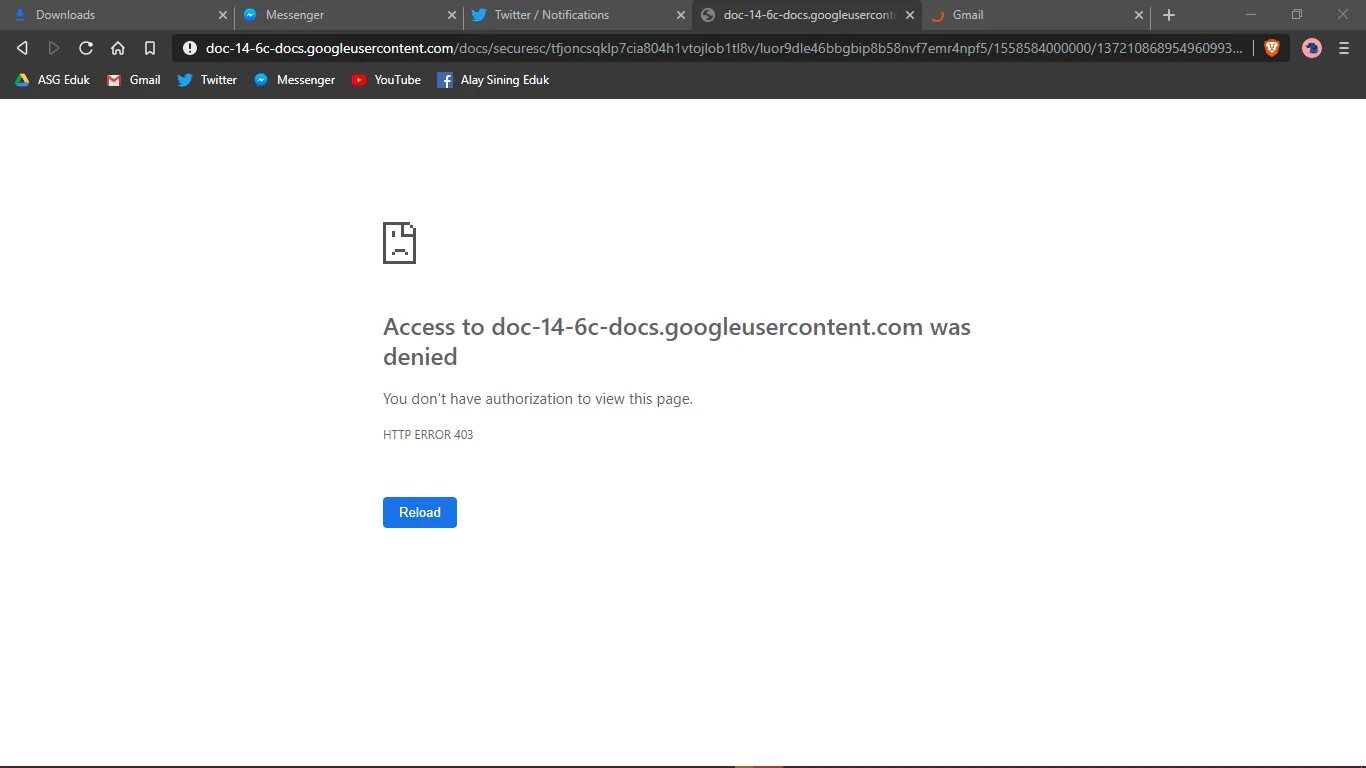Viewport: 1366px width, 768px height.
Task: Open the Twitter bookmark
Action: click(x=207, y=80)
